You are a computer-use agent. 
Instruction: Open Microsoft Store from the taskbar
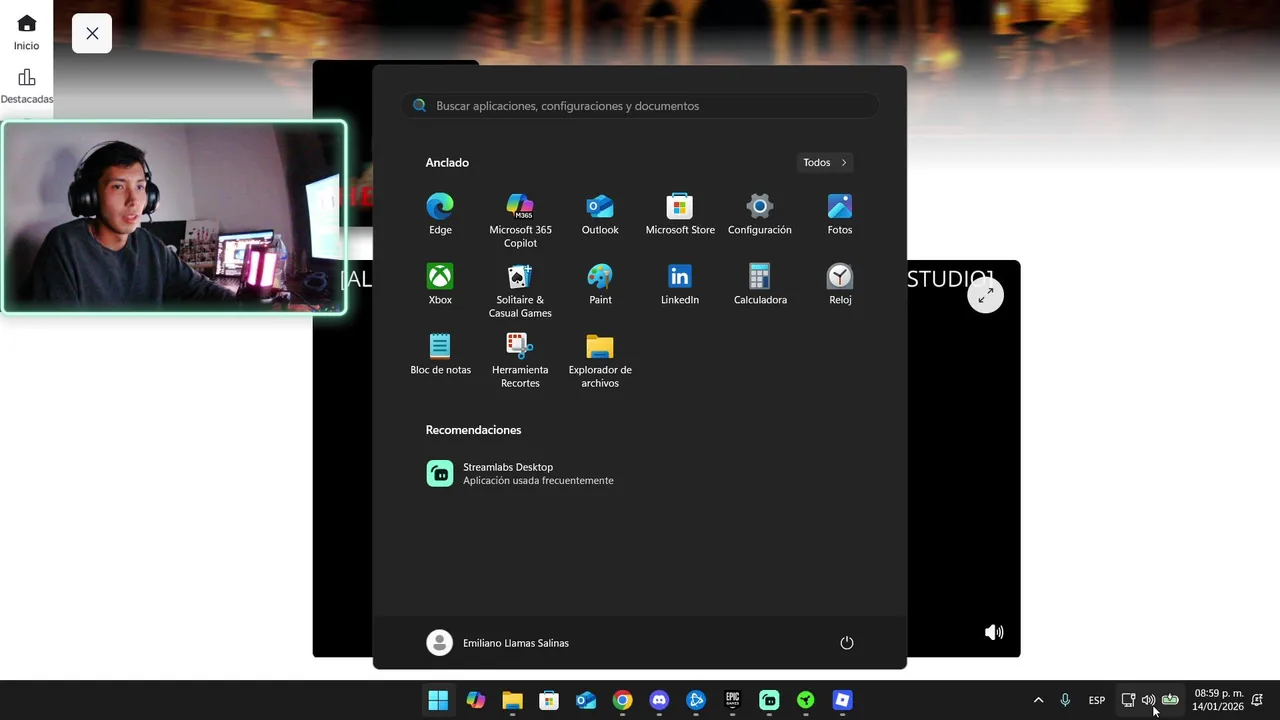pyautogui.click(x=549, y=700)
